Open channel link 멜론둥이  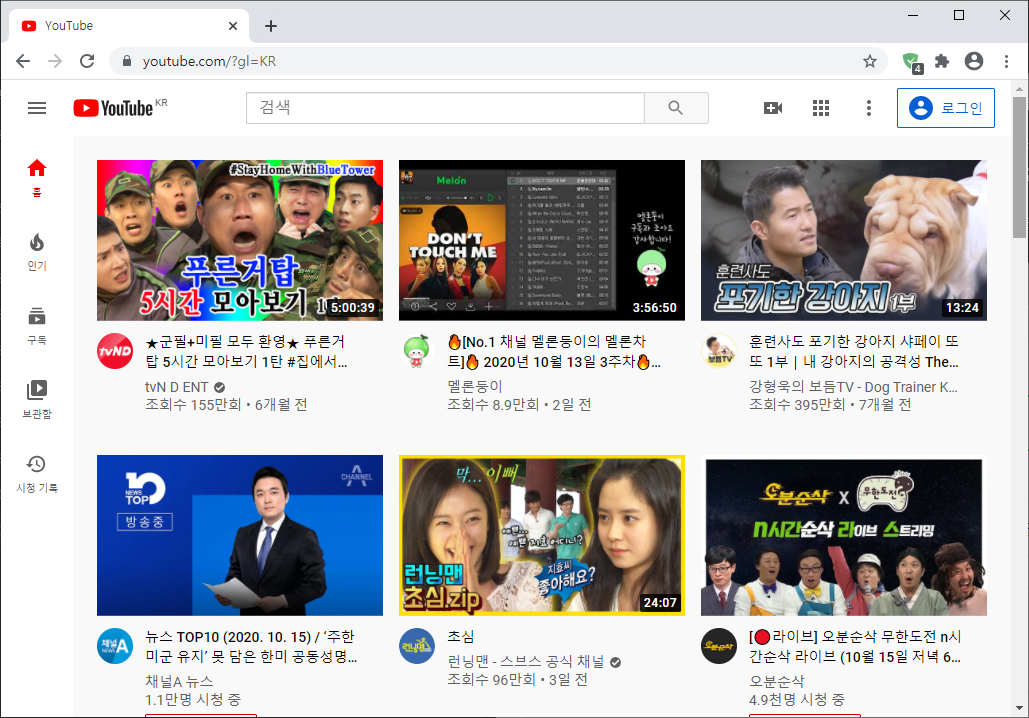point(475,387)
